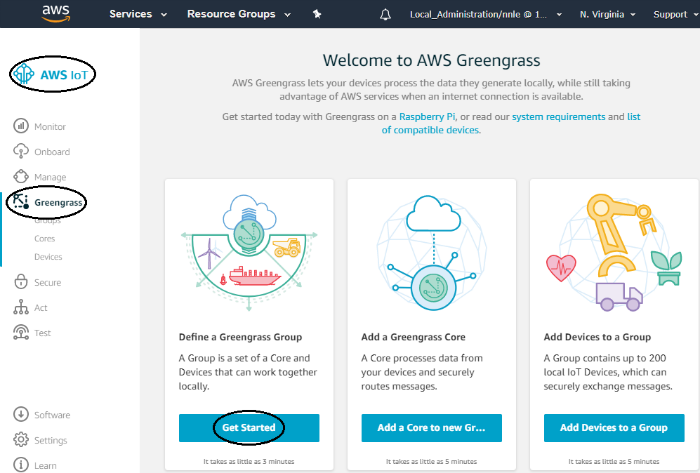
Task: Open Onboard in sidebar
Action: [52, 152]
